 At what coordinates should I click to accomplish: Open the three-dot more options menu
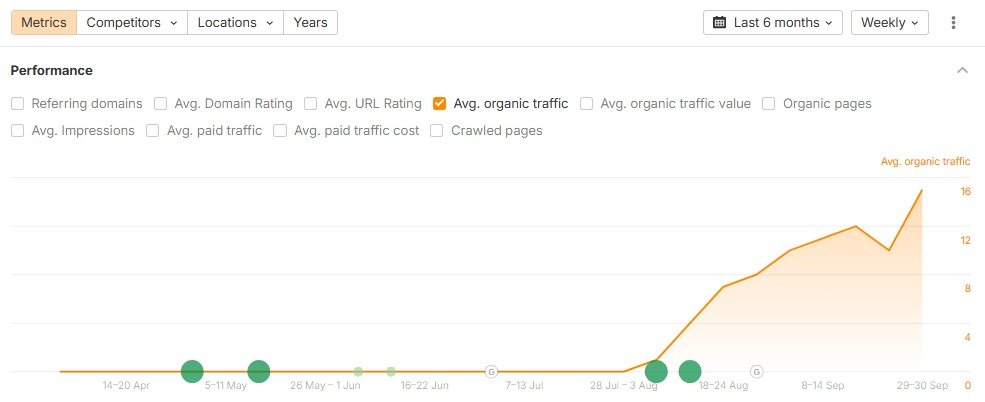(953, 22)
